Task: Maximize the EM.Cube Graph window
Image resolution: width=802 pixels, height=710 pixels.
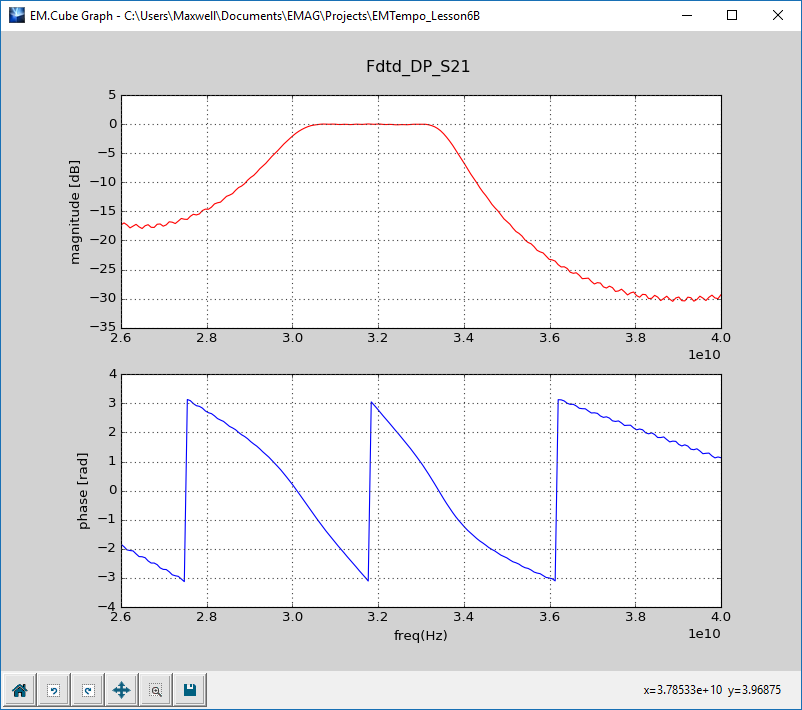Action: point(732,15)
